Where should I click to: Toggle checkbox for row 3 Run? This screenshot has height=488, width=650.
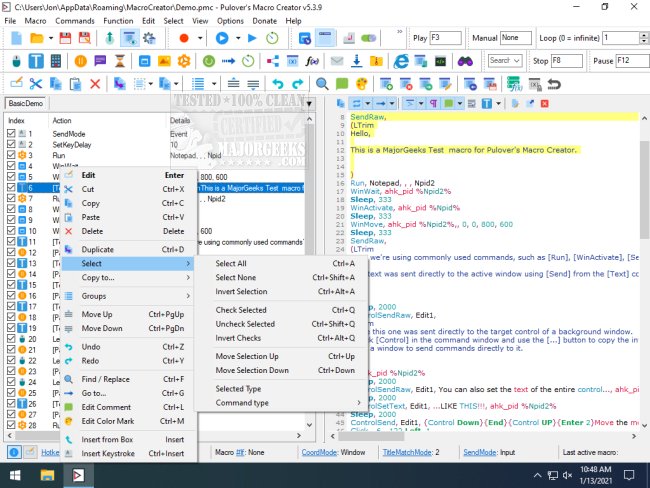[x=12, y=155]
